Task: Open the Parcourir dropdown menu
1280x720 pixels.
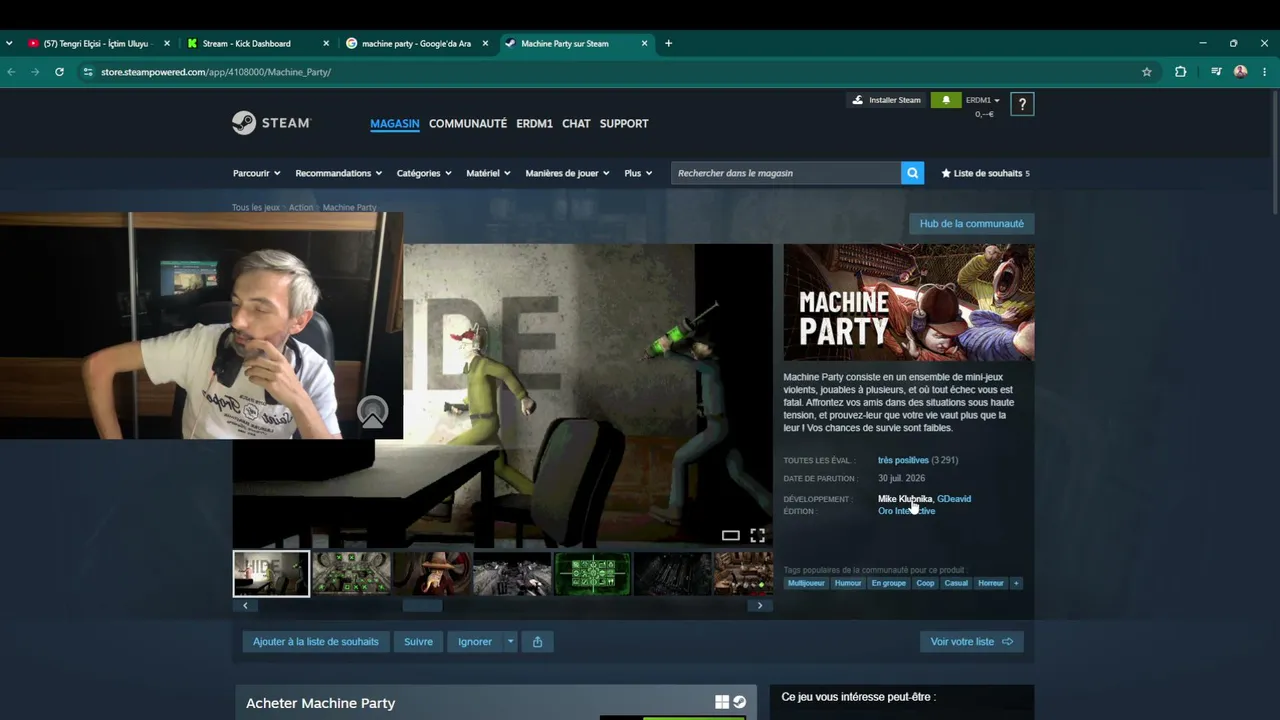Action: click(256, 173)
